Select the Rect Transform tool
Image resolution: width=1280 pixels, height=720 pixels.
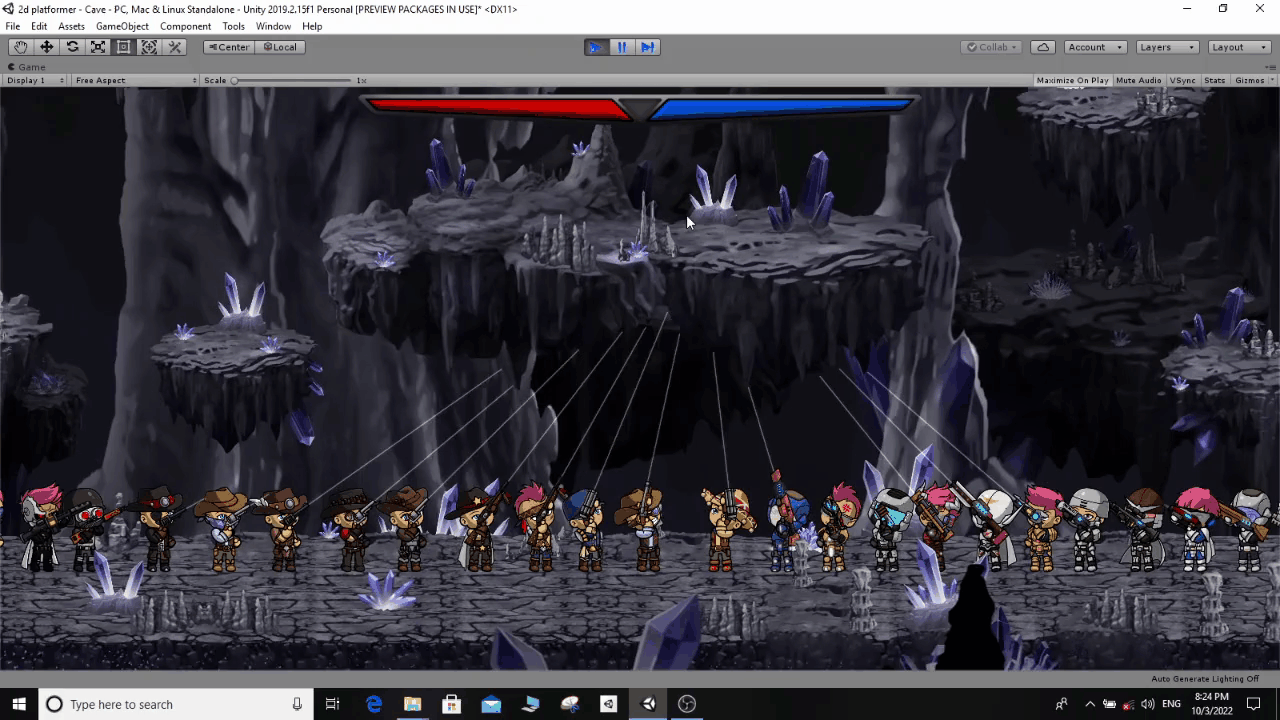coord(123,47)
